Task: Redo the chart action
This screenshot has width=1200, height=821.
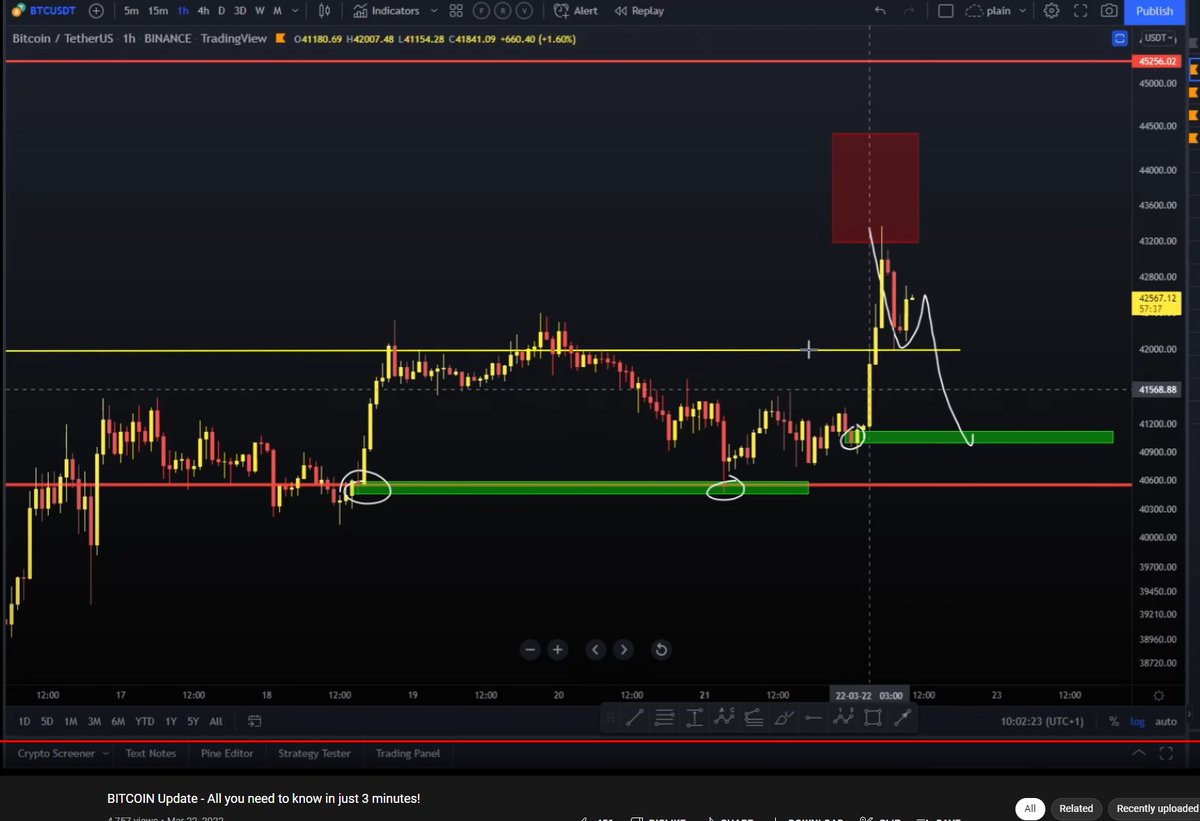Action: coord(908,11)
